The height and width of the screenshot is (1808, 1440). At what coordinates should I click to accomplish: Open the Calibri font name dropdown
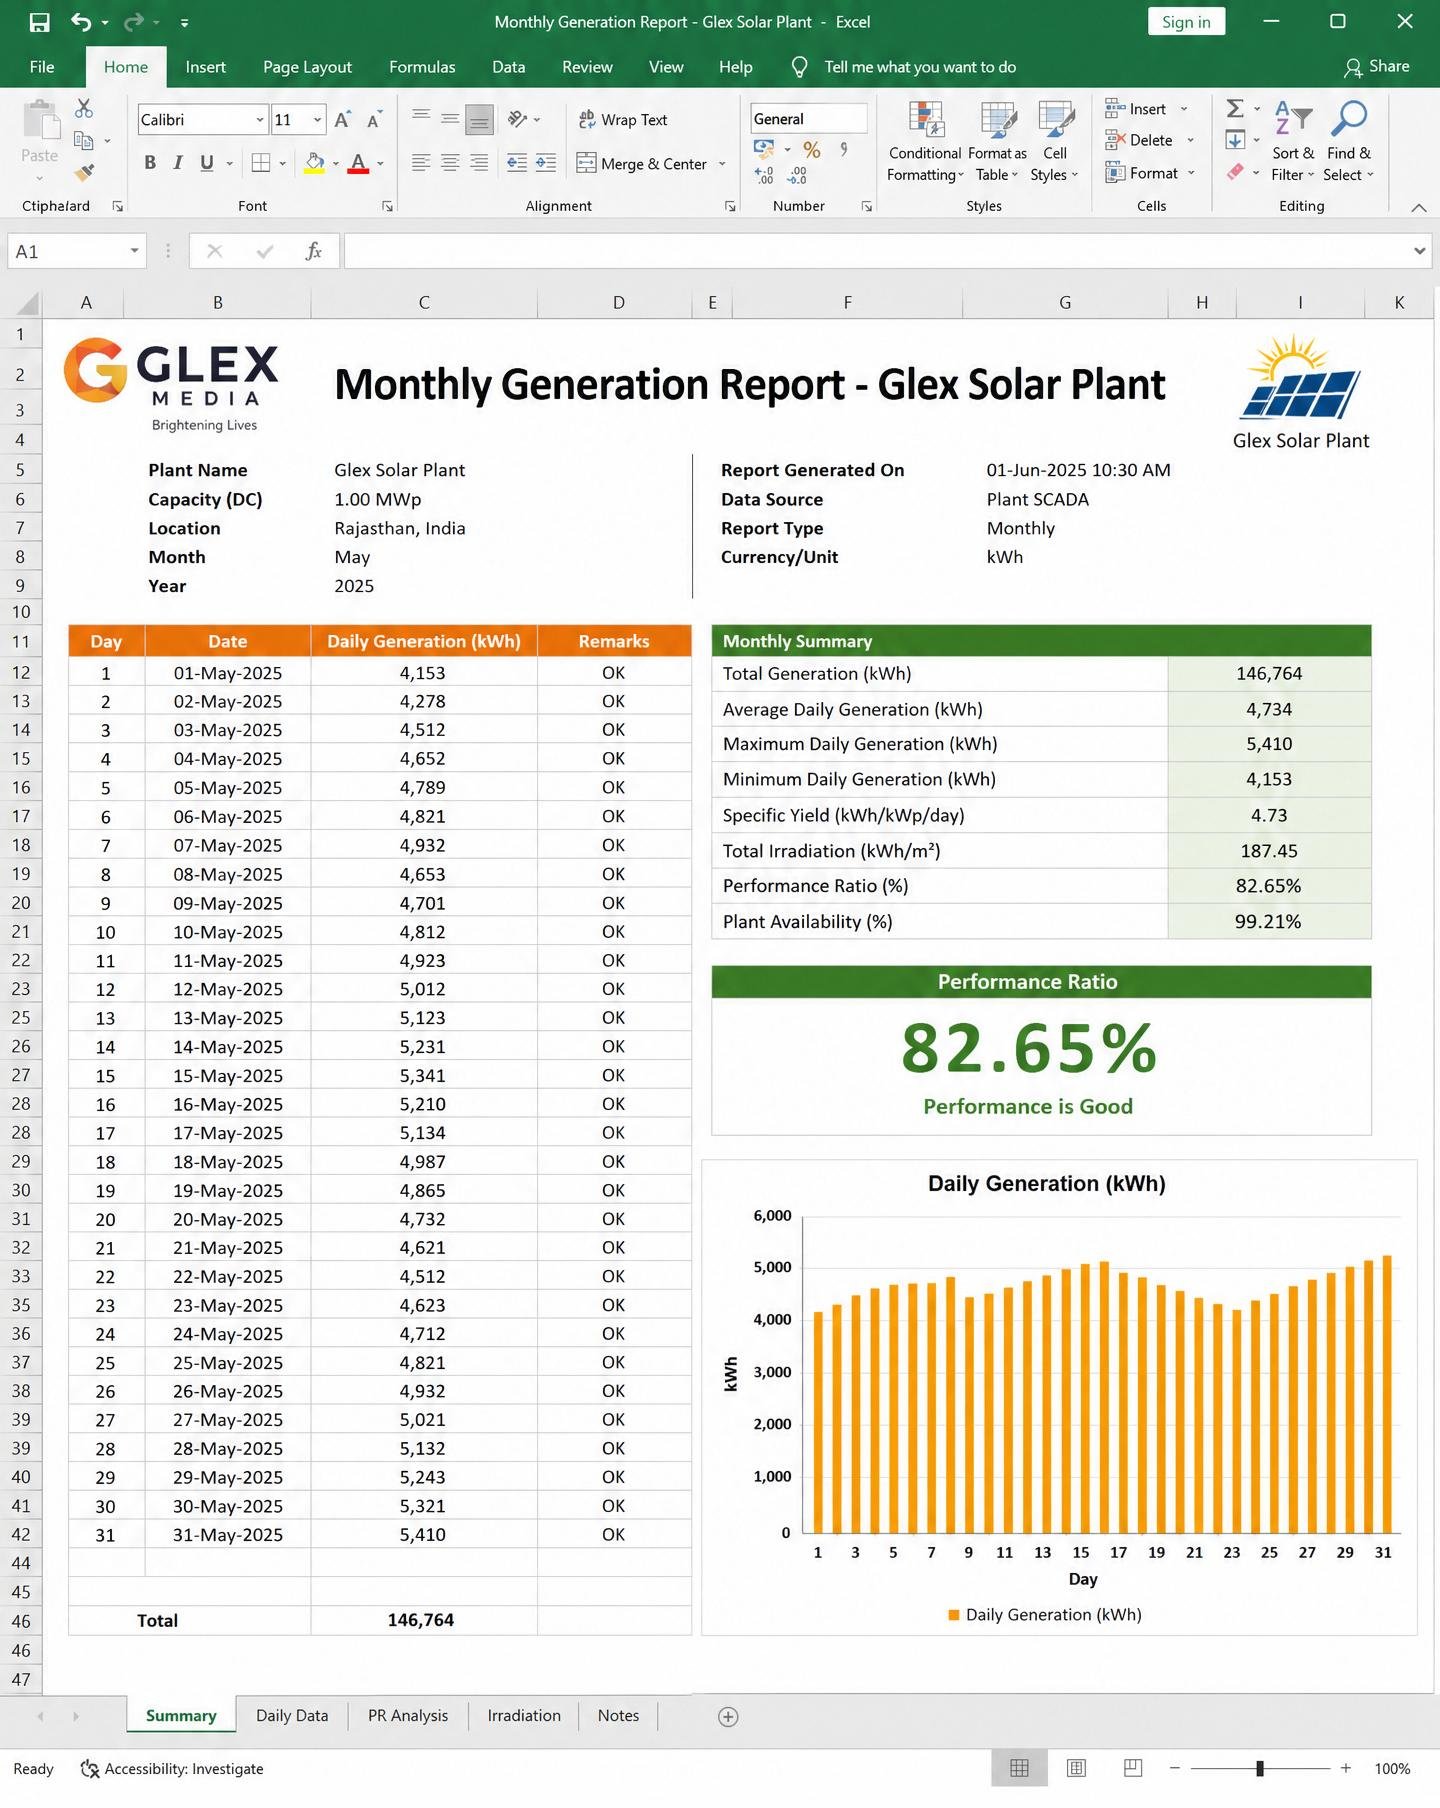coord(259,120)
